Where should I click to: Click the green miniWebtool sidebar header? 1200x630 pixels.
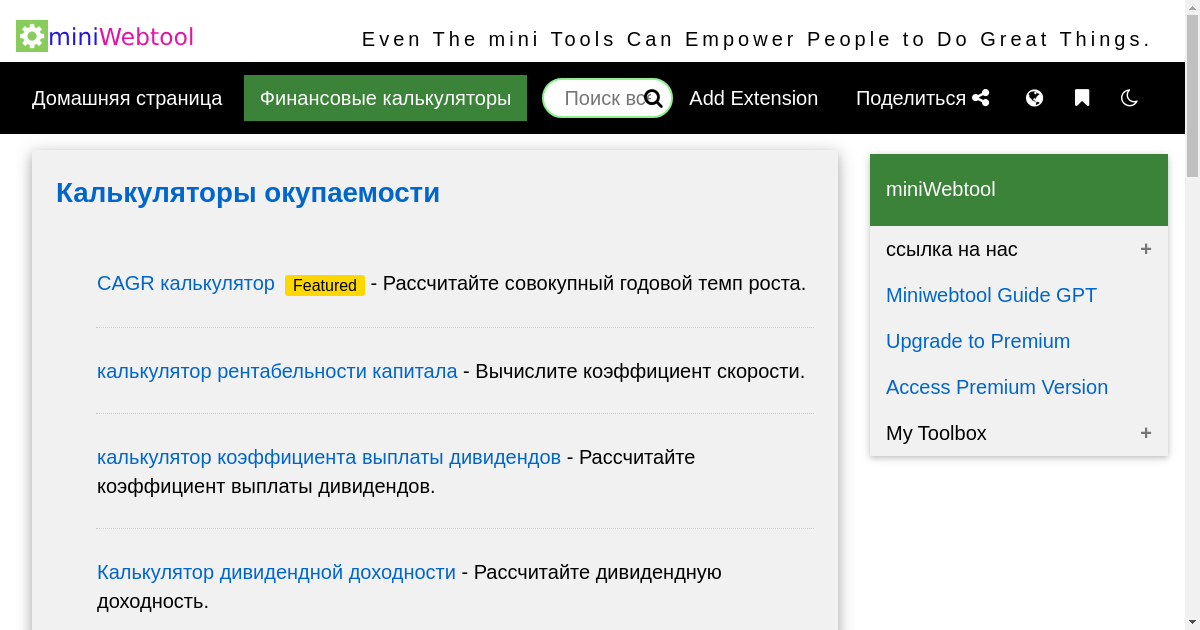1019,190
